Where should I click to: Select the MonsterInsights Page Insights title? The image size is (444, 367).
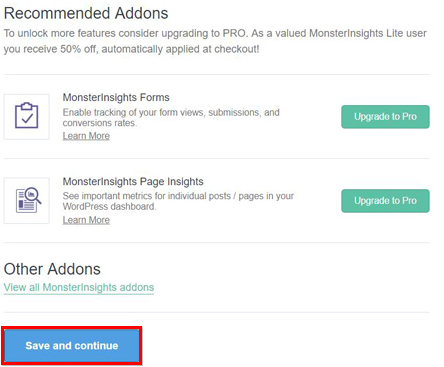pyautogui.click(x=133, y=181)
